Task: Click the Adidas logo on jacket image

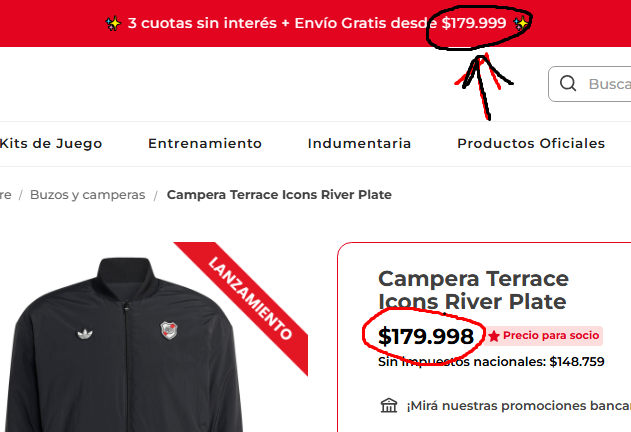Action: (85, 334)
